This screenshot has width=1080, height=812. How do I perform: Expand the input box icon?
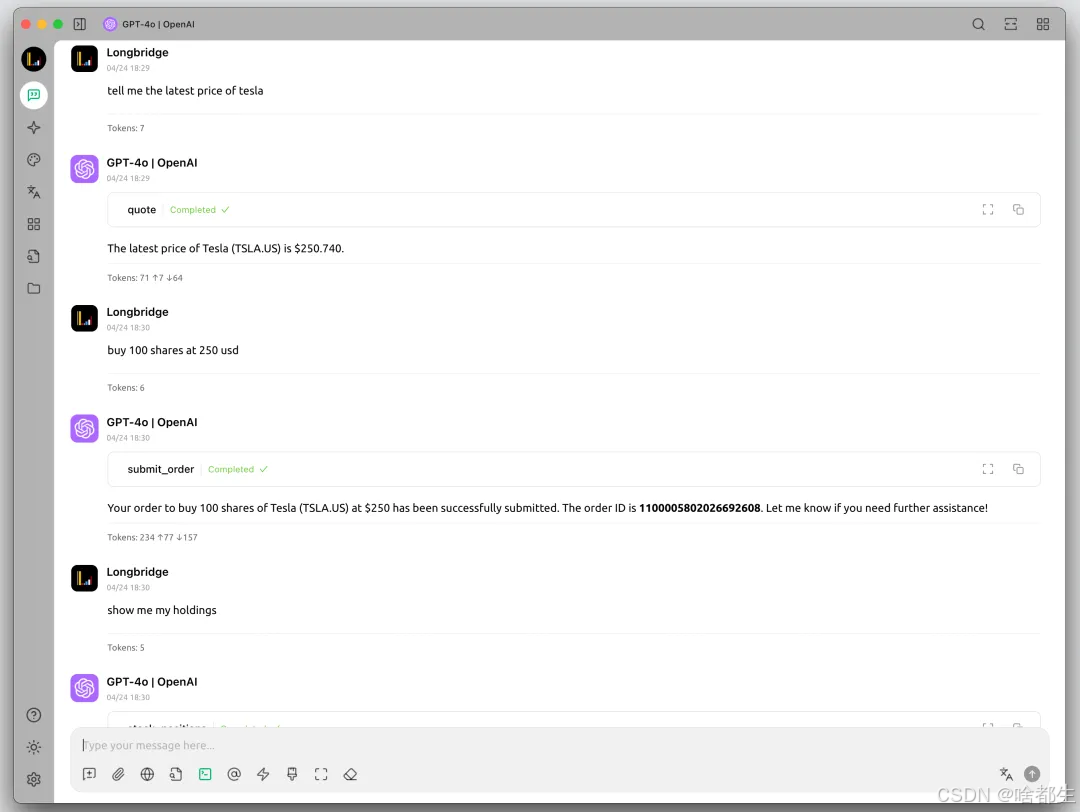tap(321, 774)
